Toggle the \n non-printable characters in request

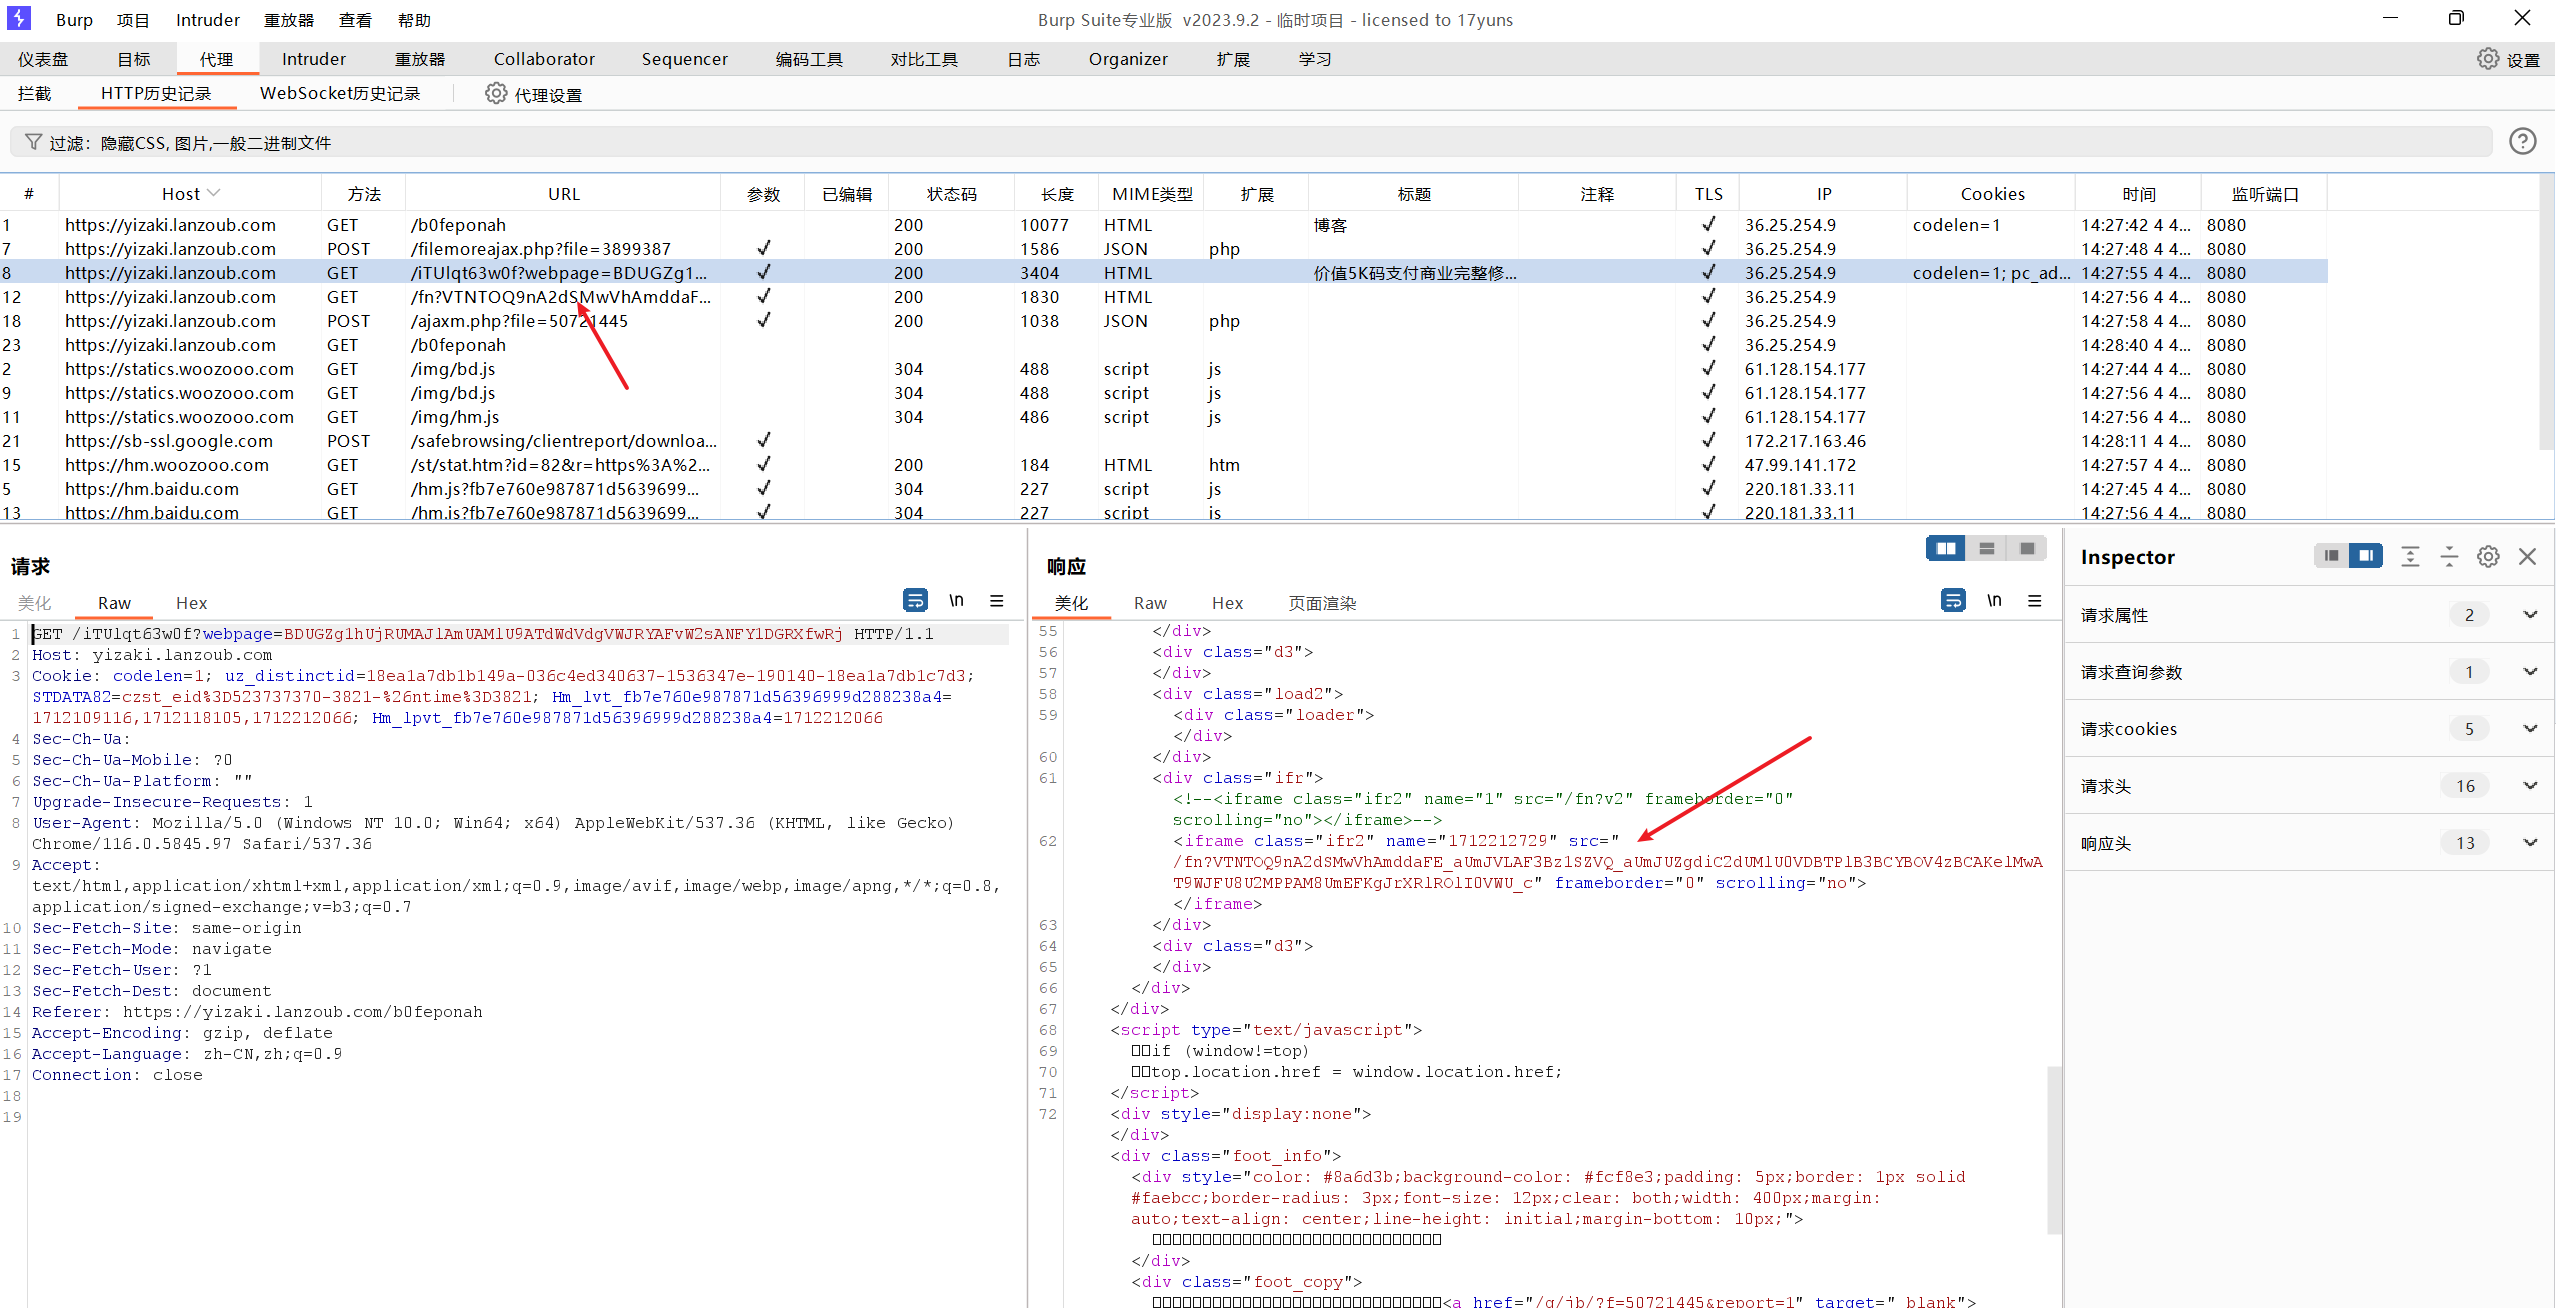tap(956, 601)
